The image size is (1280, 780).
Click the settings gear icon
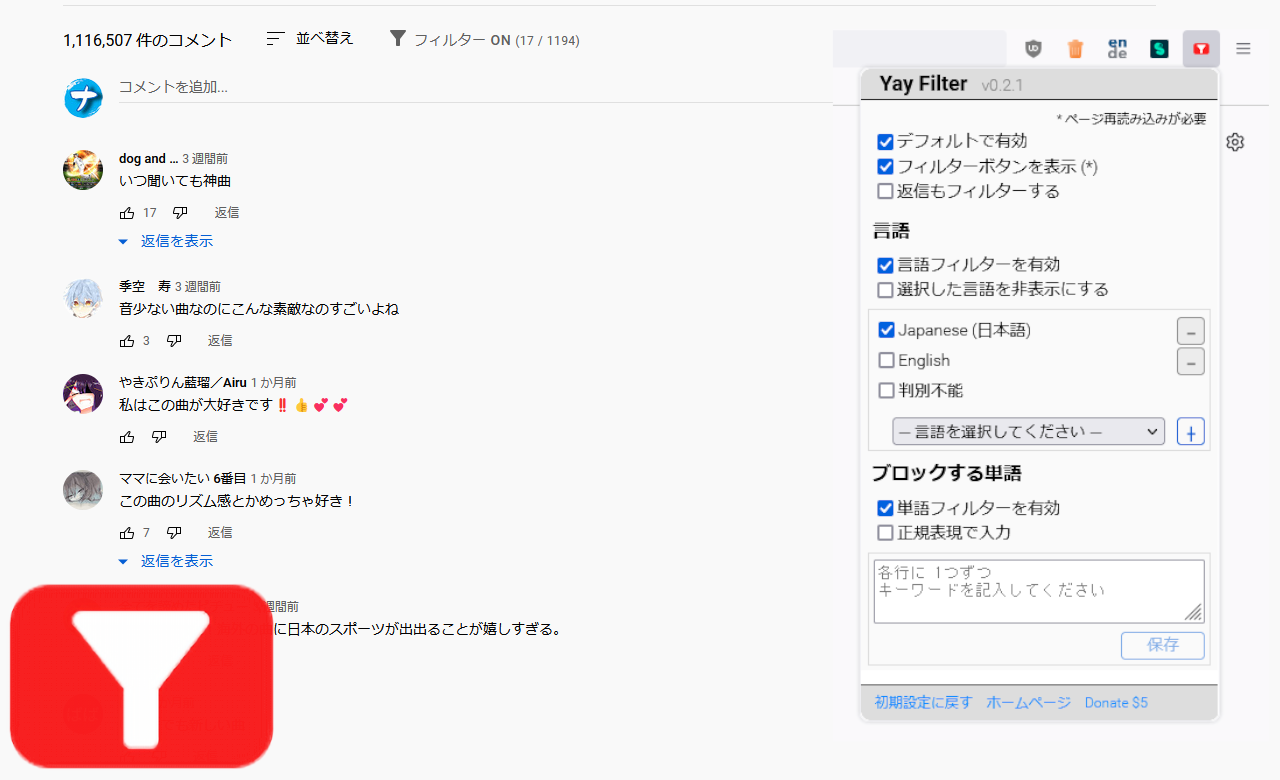click(x=1235, y=142)
